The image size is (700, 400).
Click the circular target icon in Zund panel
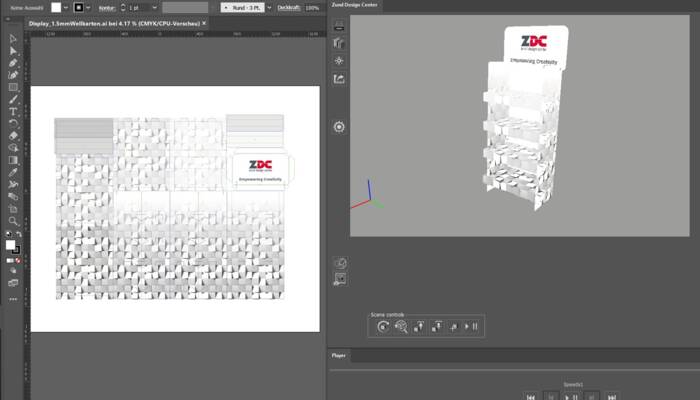340,127
